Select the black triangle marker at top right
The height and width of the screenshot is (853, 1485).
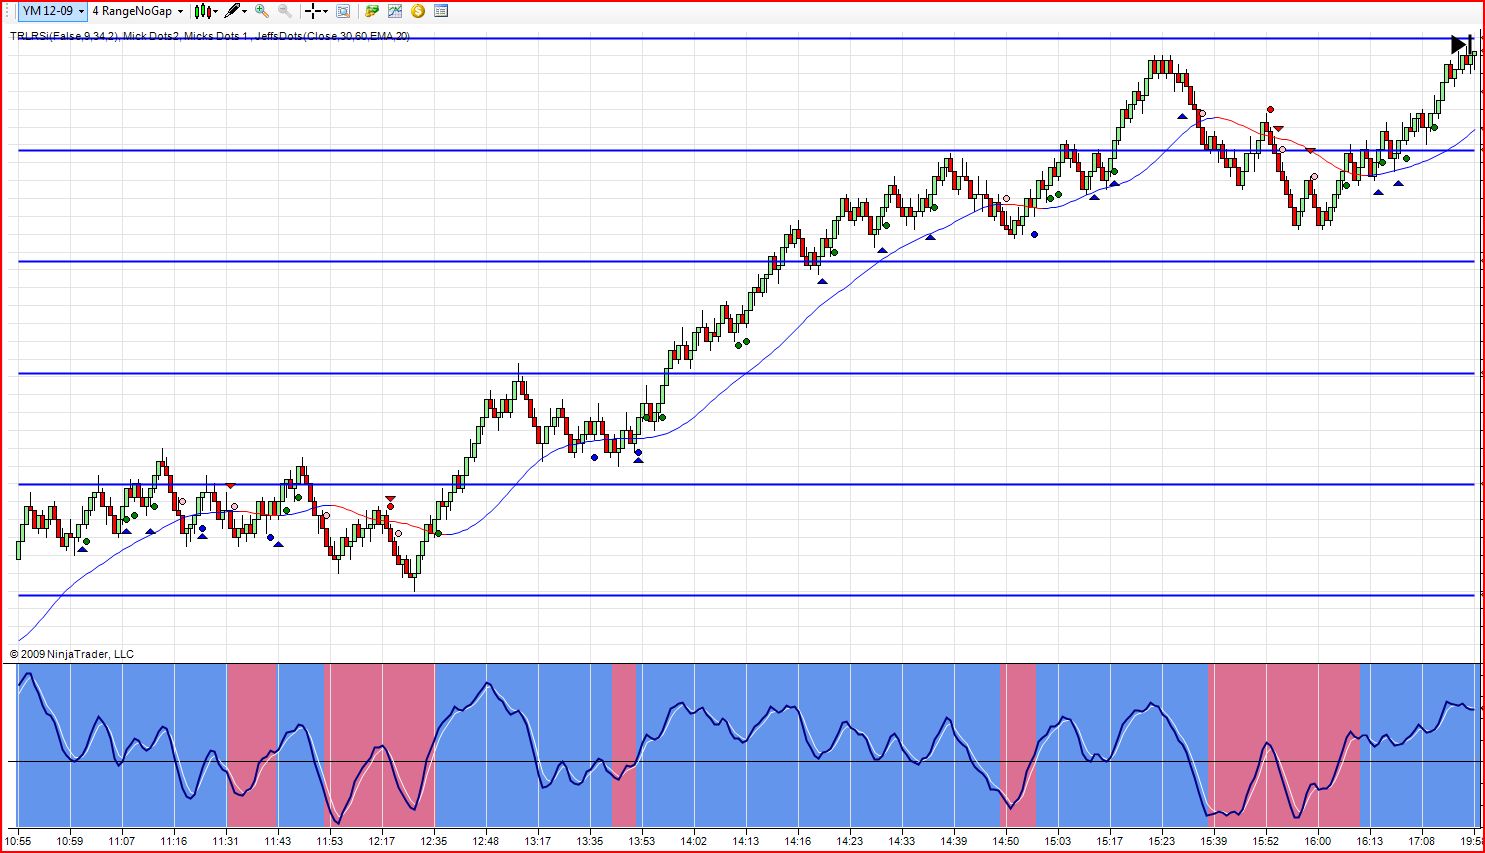[1459, 45]
